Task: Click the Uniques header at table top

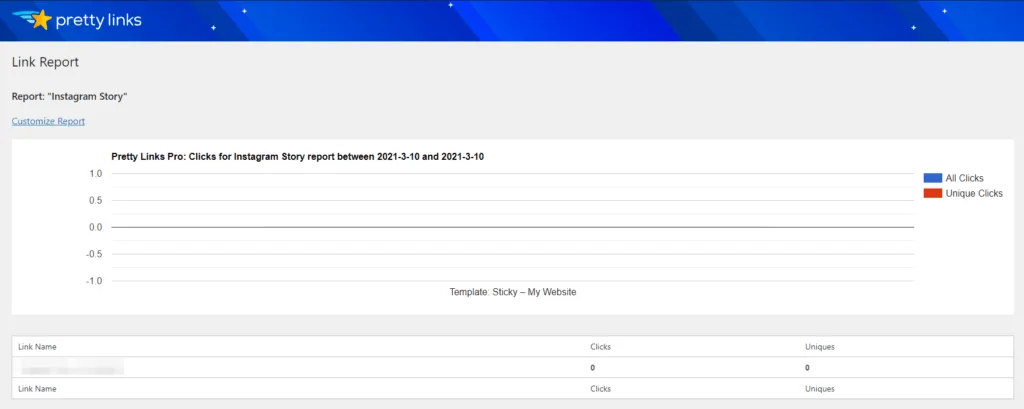Action: [820, 347]
